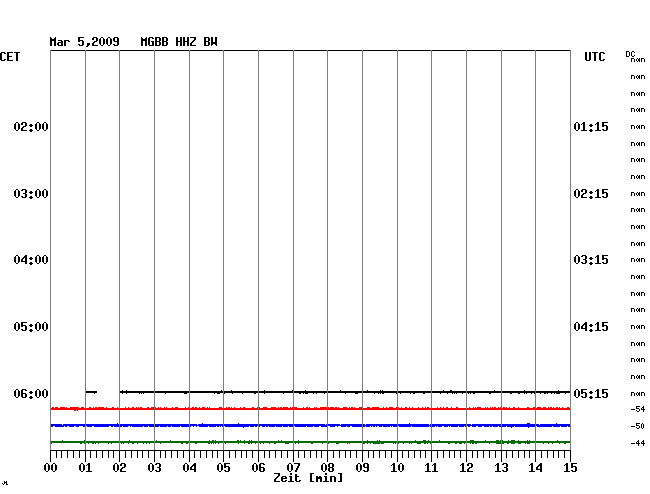Click the green seismogram trace
The height and width of the screenshot is (494, 650).
tap(310, 442)
